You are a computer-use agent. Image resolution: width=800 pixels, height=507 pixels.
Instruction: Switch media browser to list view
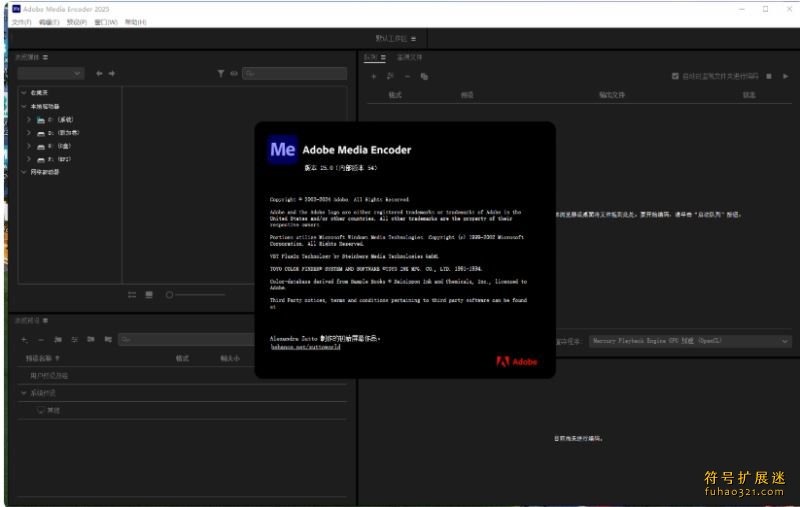pyautogui.click(x=132, y=295)
